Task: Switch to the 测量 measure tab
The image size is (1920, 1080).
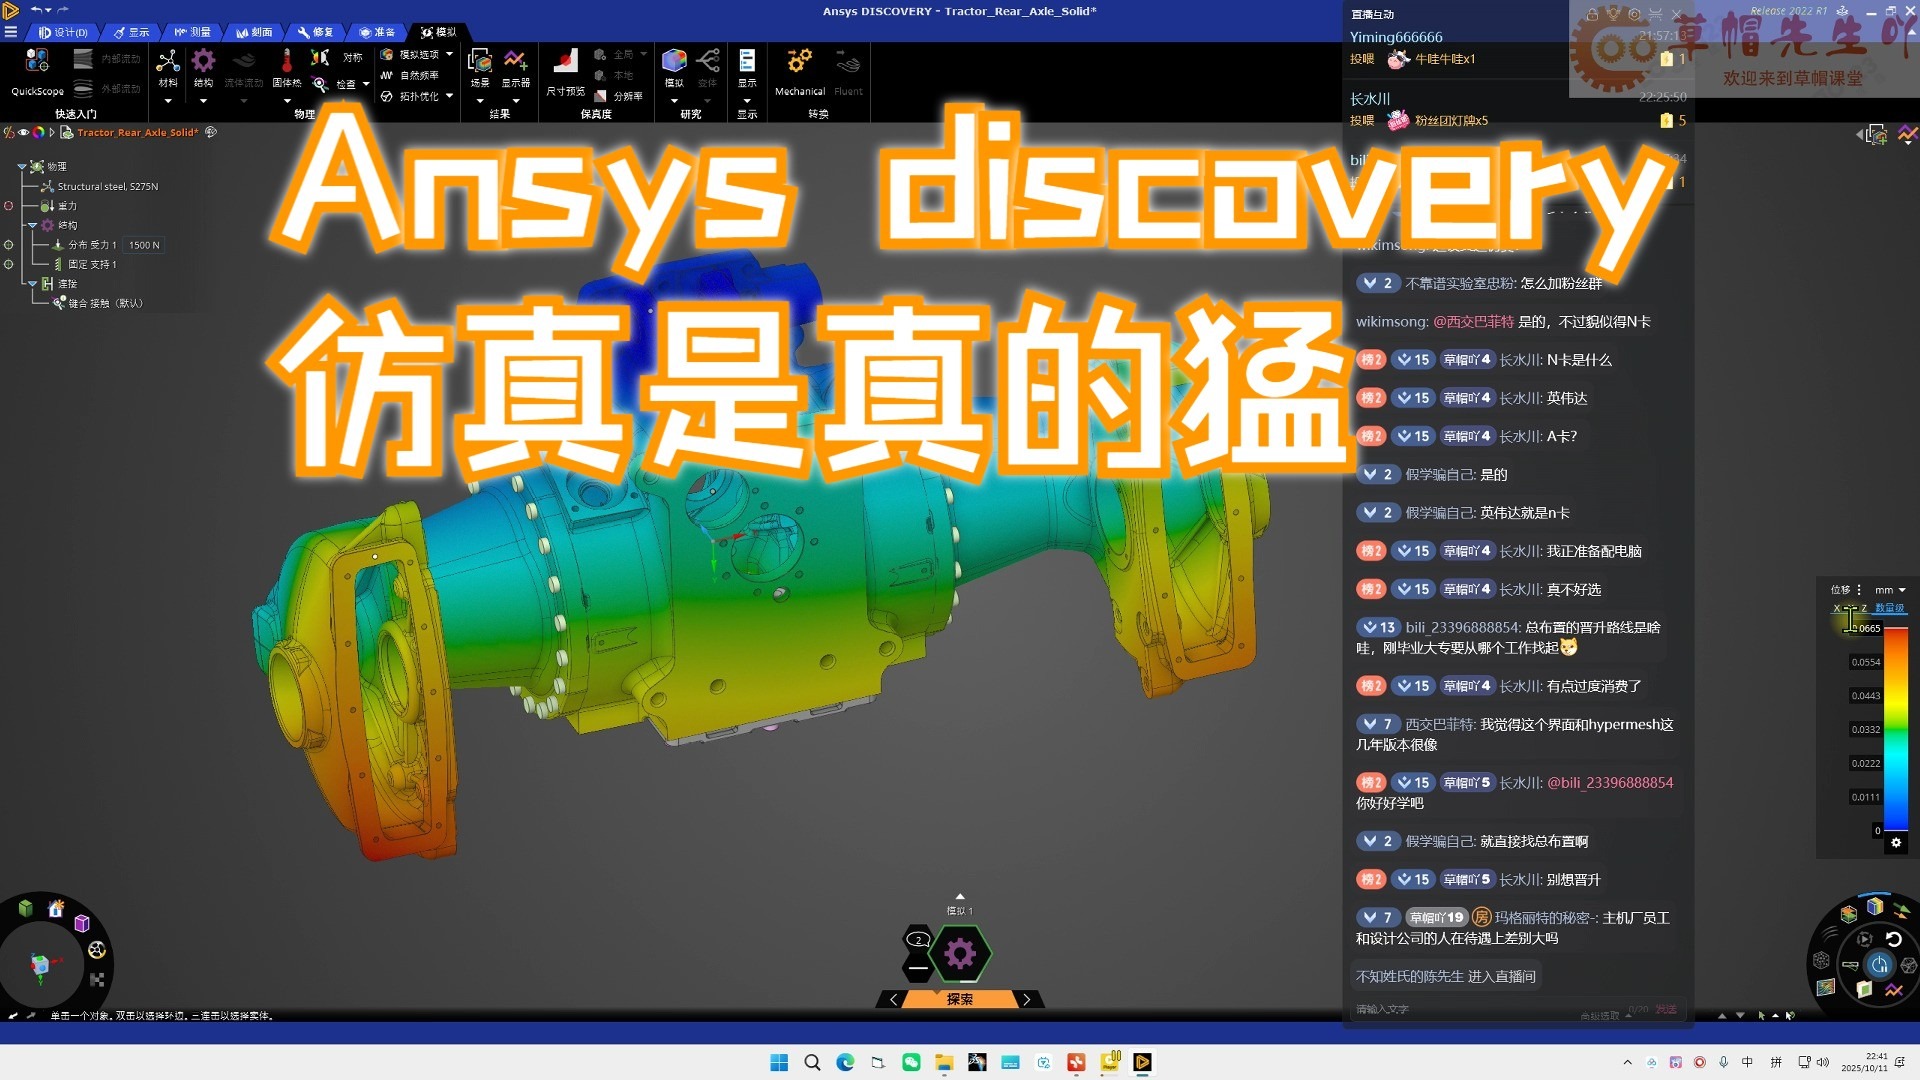Action: [x=193, y=32]
